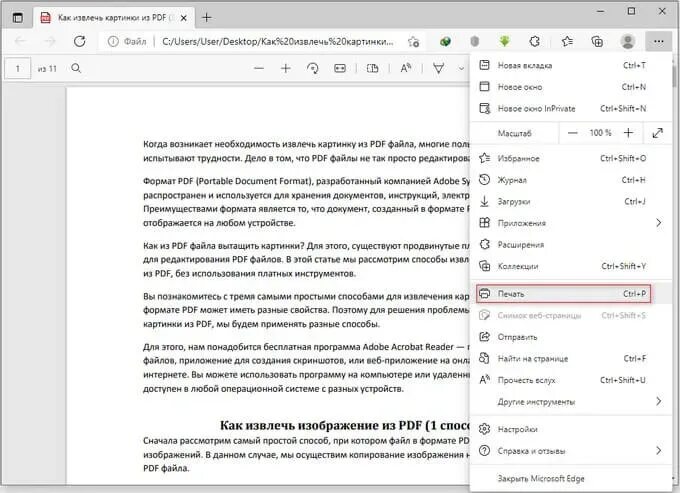Zoom out the PDF with minus
Viewport: 680px width, 493px height.
click(259, 69)
